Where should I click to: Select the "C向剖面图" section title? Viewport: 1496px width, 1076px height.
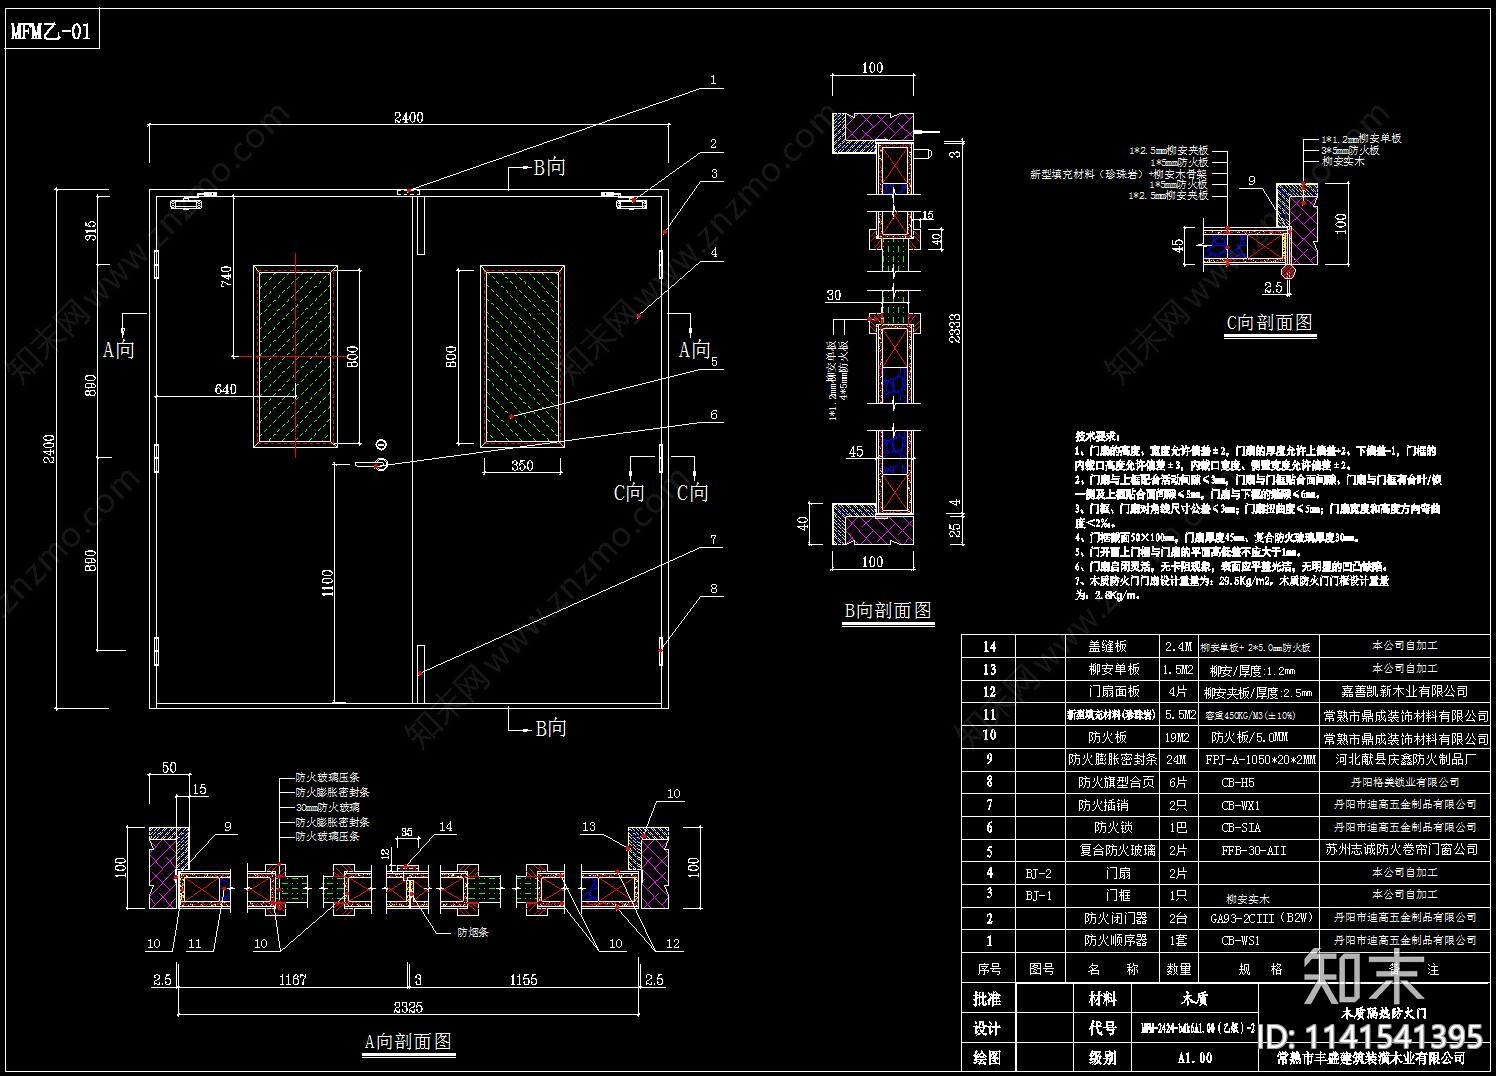1269,322
